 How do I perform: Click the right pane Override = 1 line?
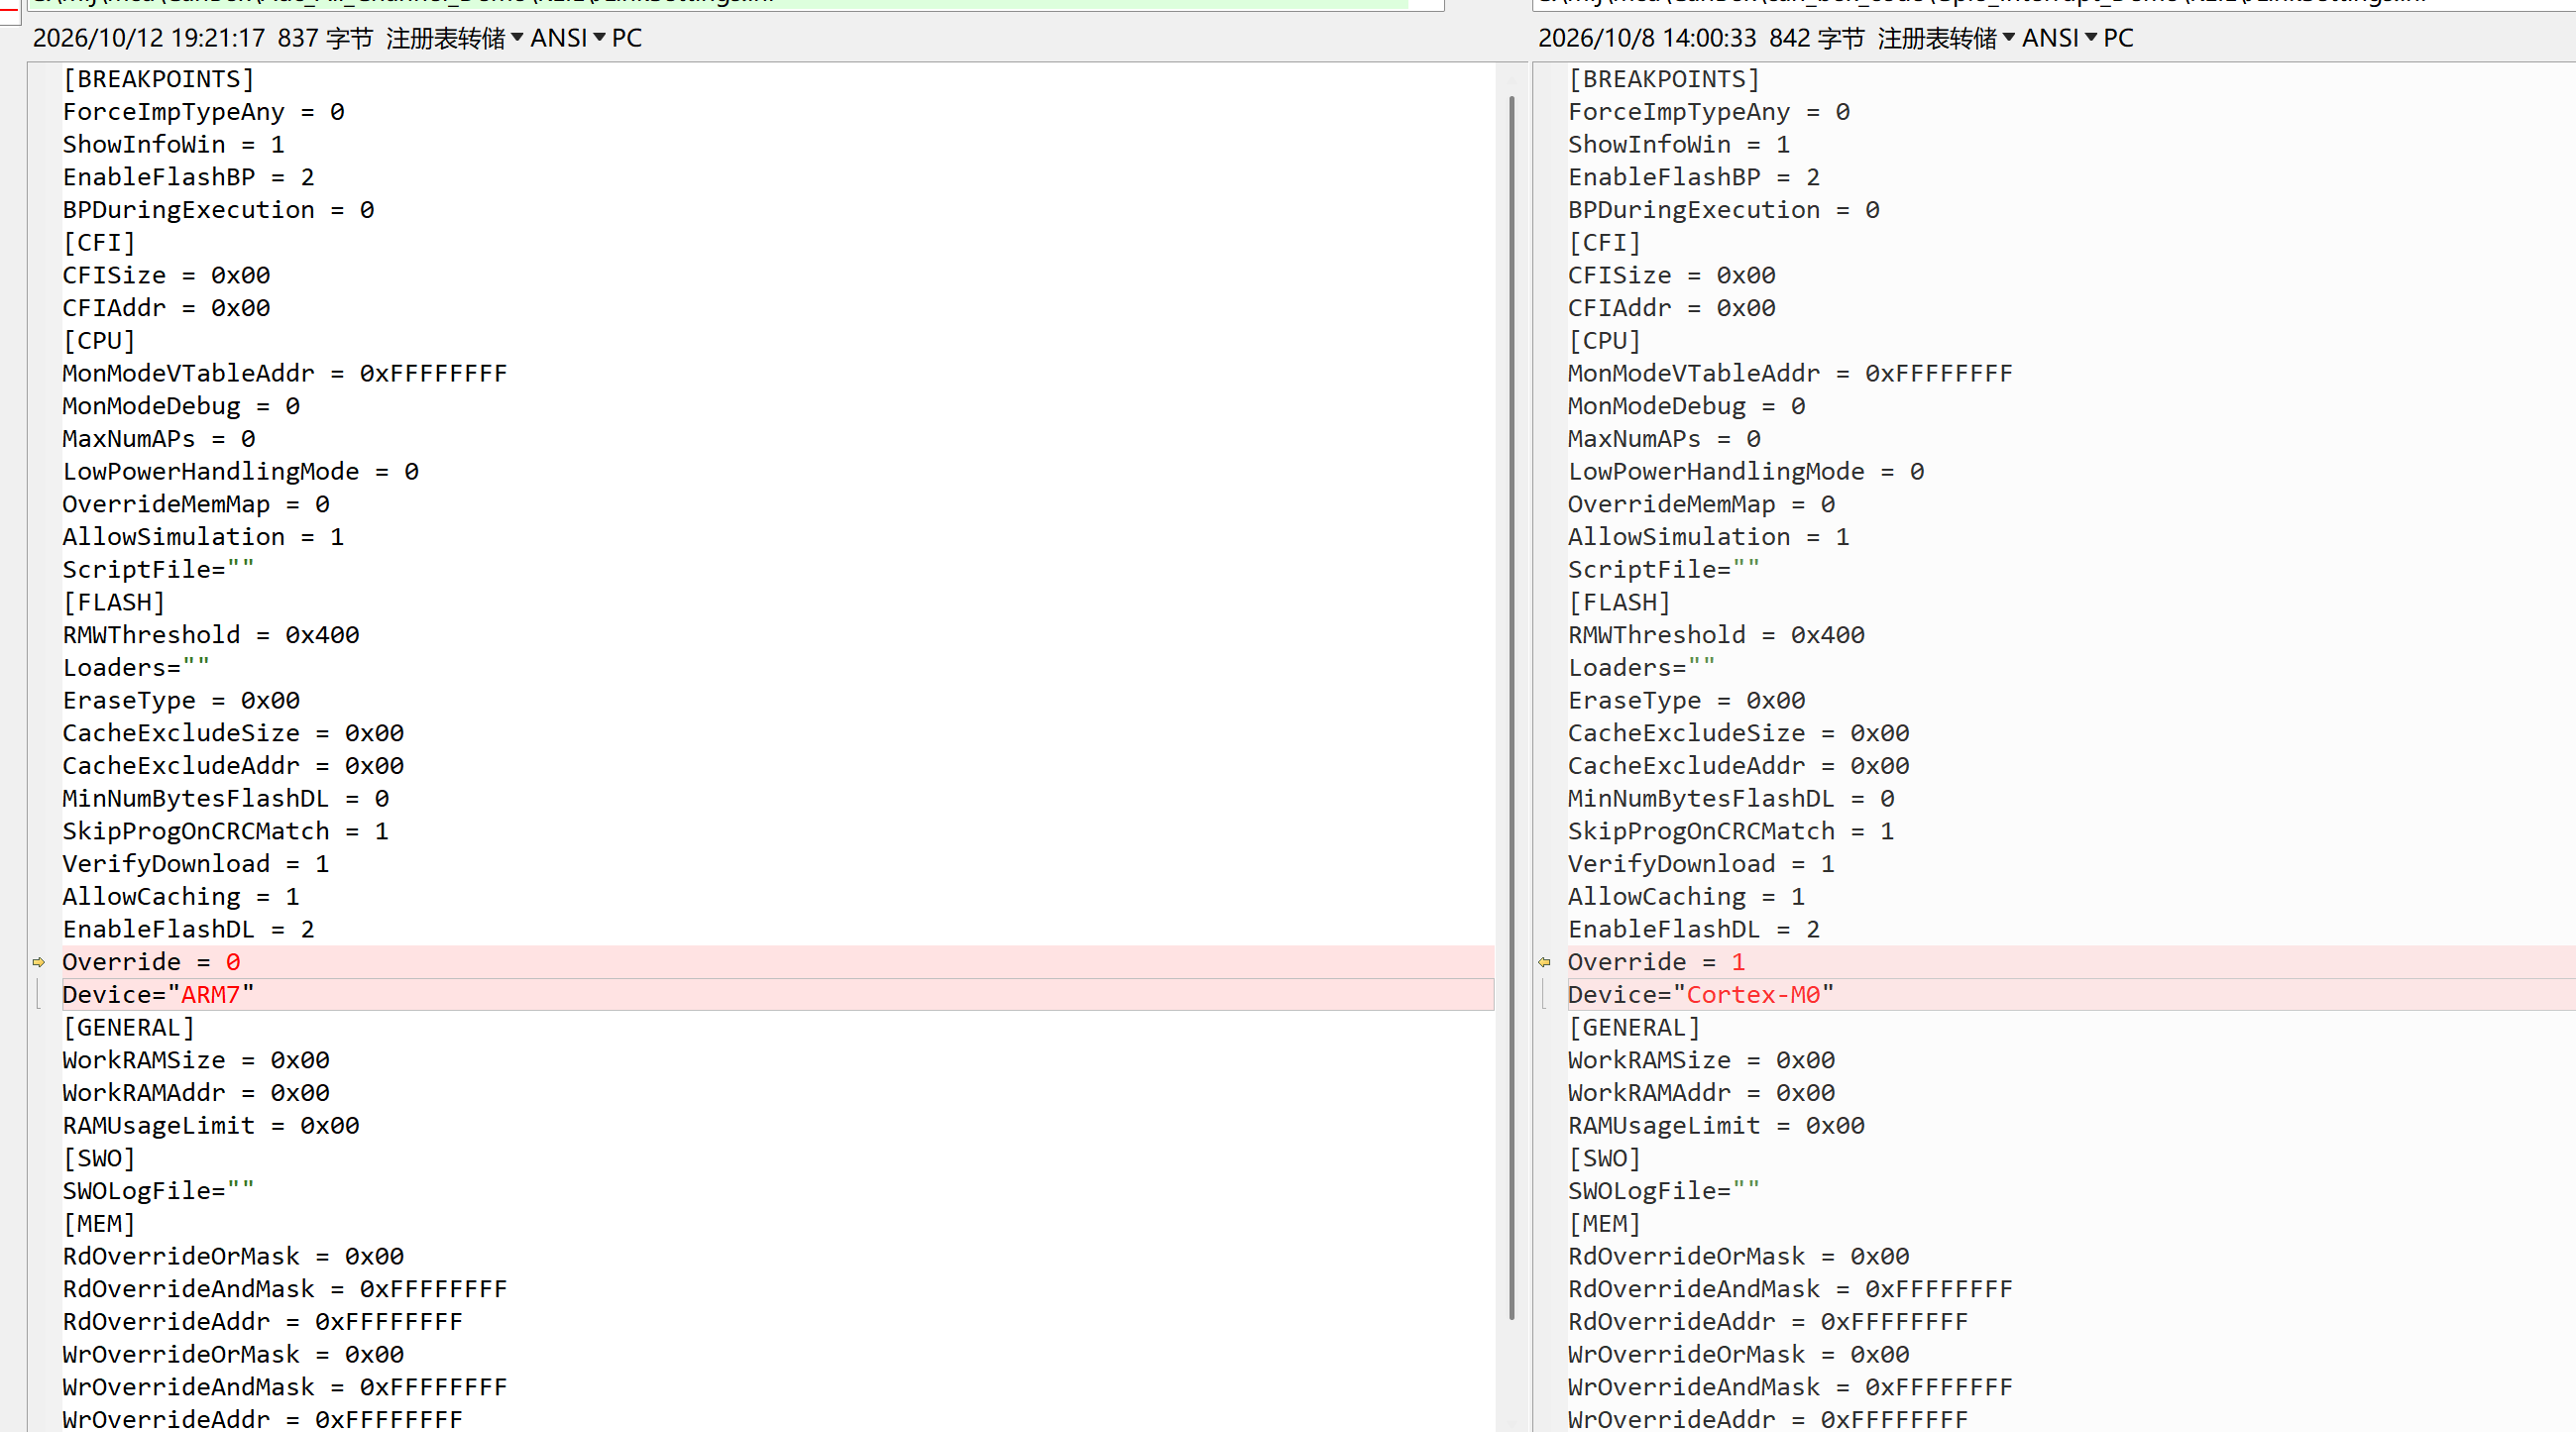(x=2071, y=962)
